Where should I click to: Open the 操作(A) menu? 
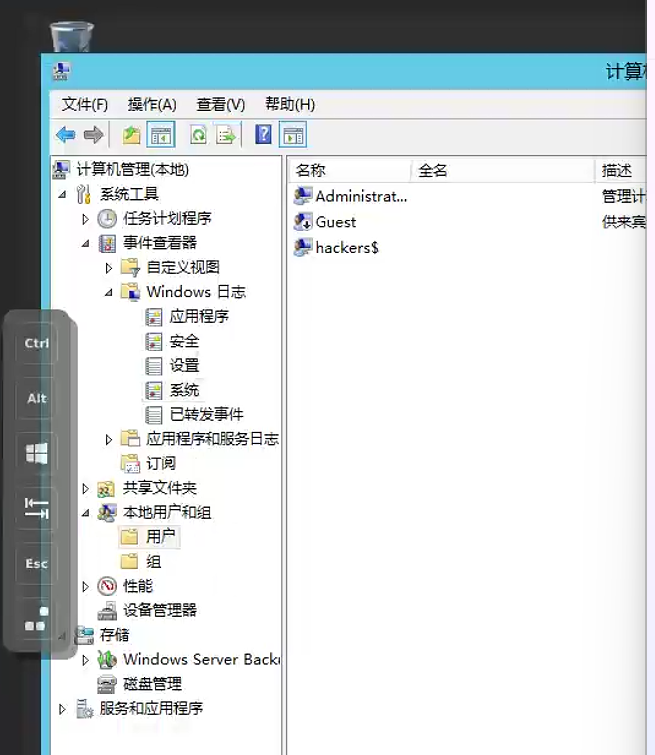[152, 104]
